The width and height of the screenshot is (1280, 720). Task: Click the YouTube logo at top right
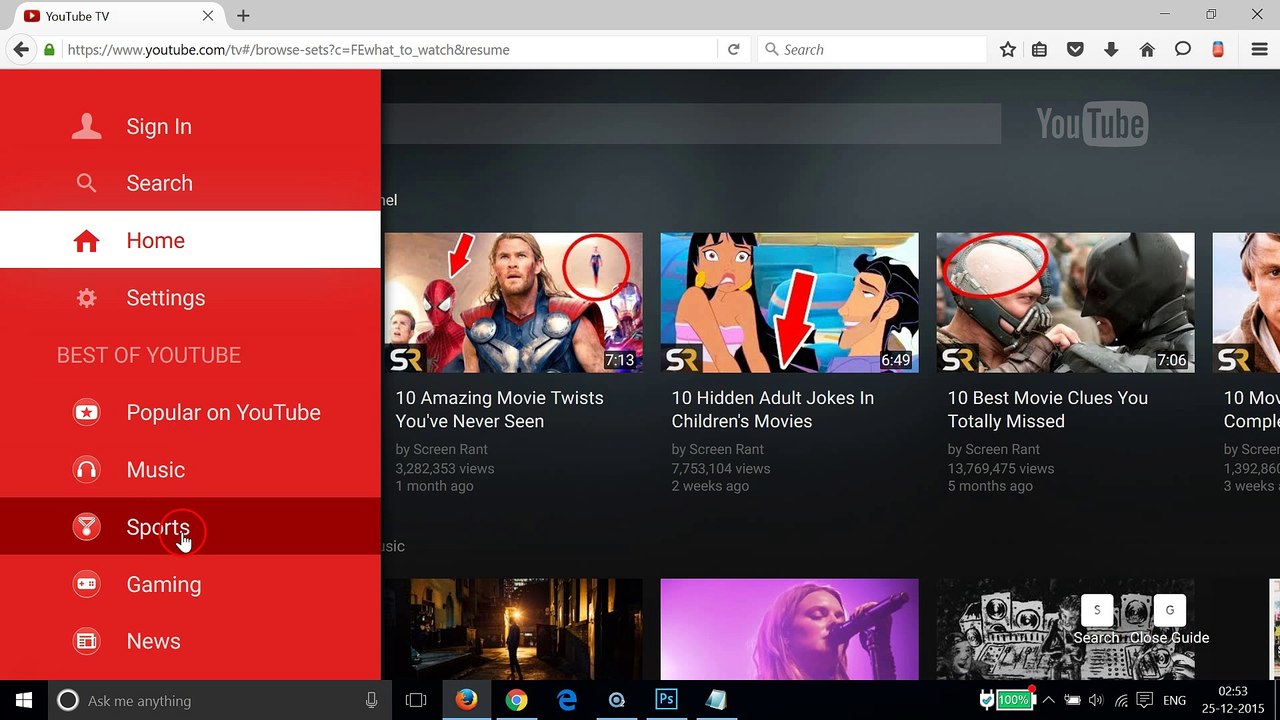1092,124
